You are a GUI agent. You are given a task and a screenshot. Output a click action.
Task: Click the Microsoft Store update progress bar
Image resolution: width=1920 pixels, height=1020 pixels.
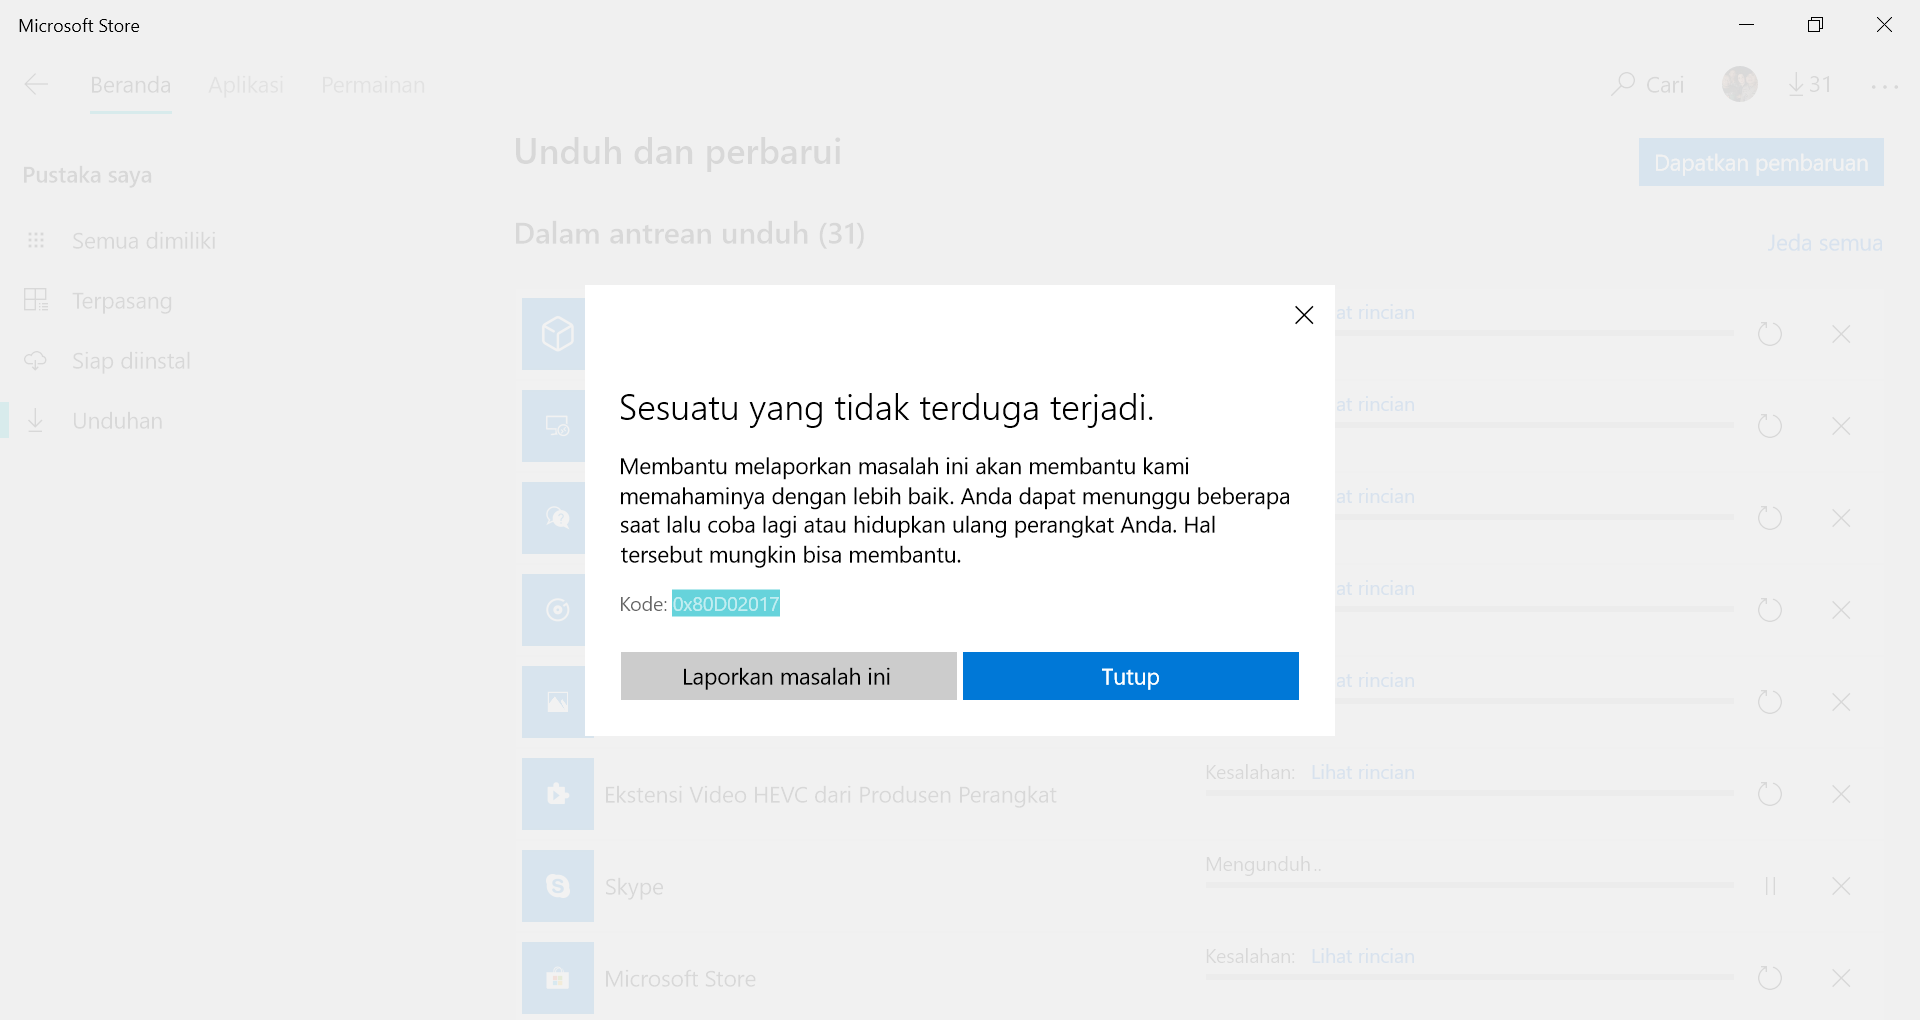(1469, 977)
